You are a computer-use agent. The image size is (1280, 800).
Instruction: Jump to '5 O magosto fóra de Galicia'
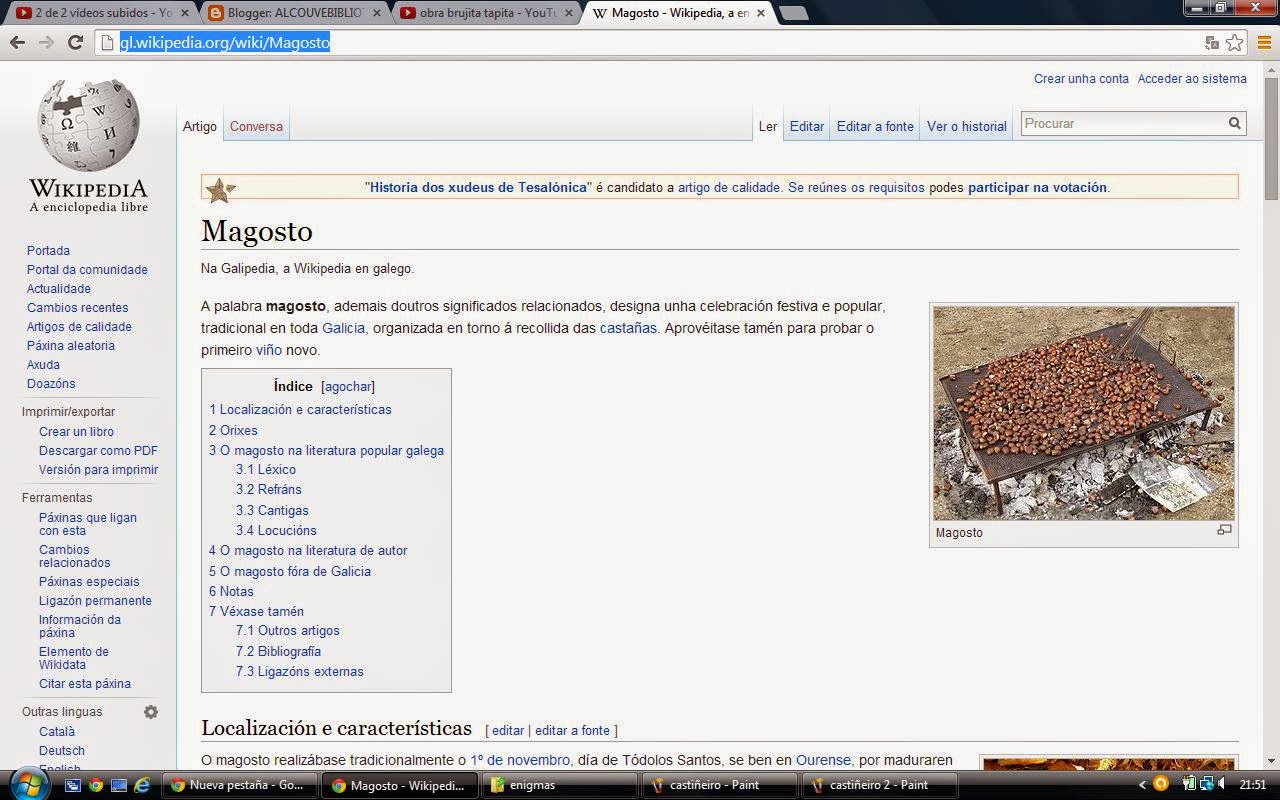click(290, 572)
